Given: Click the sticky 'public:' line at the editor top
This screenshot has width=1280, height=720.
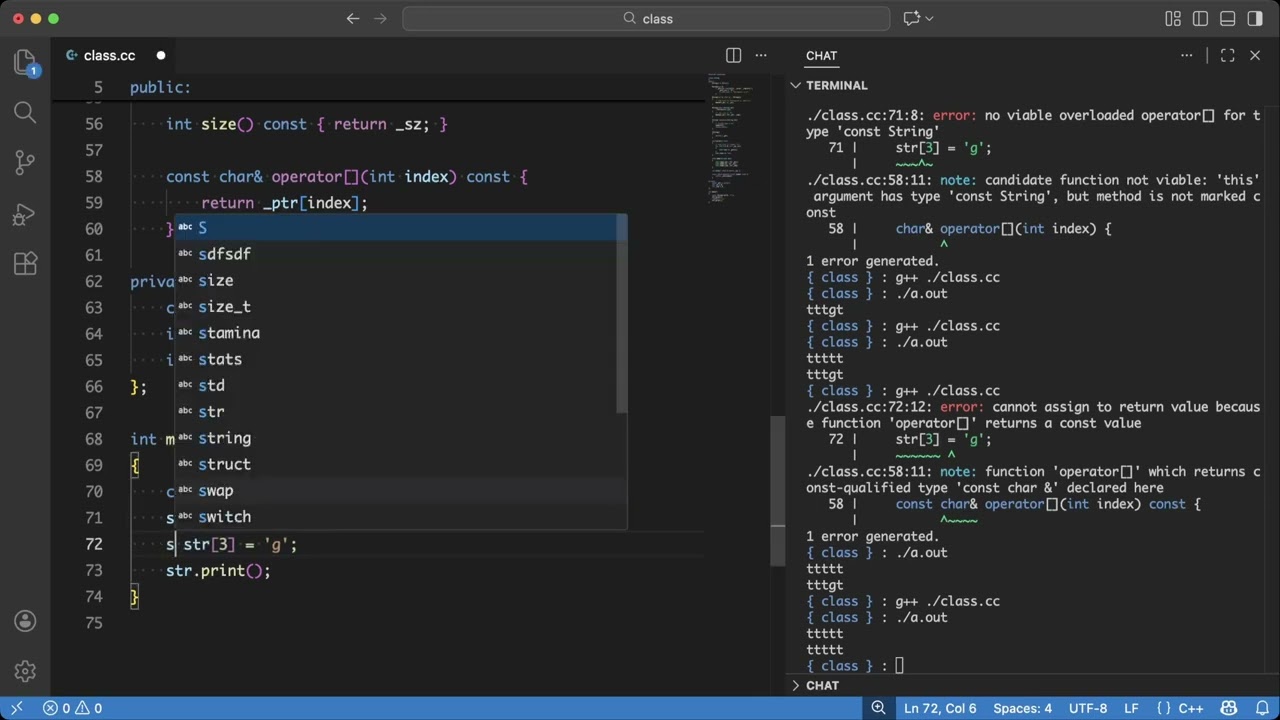Looking at the screenshot, I should point(160,88).
